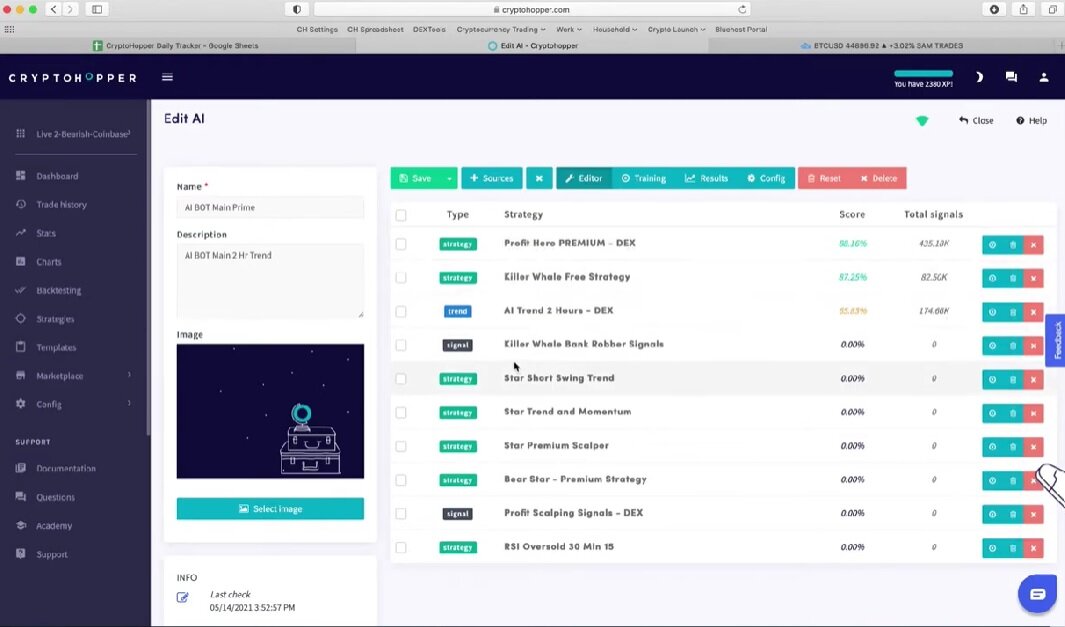This screenshot has height=627, width=1065.
Task: Click the Description text area
Action: click(270, 281)
